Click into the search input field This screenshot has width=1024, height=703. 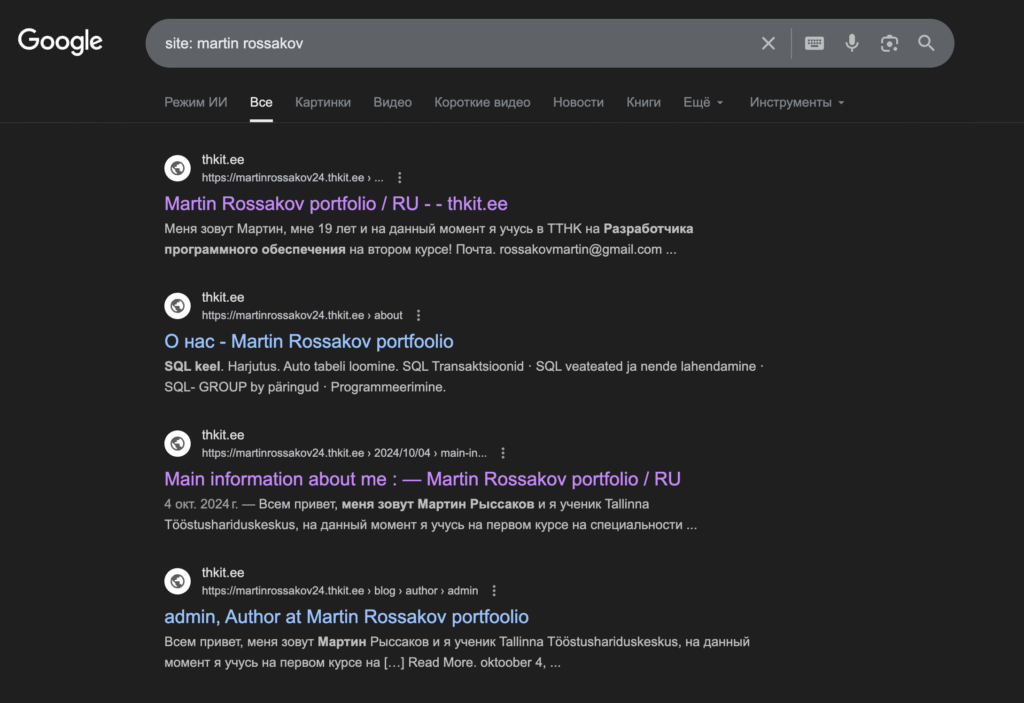pos(450,43)
